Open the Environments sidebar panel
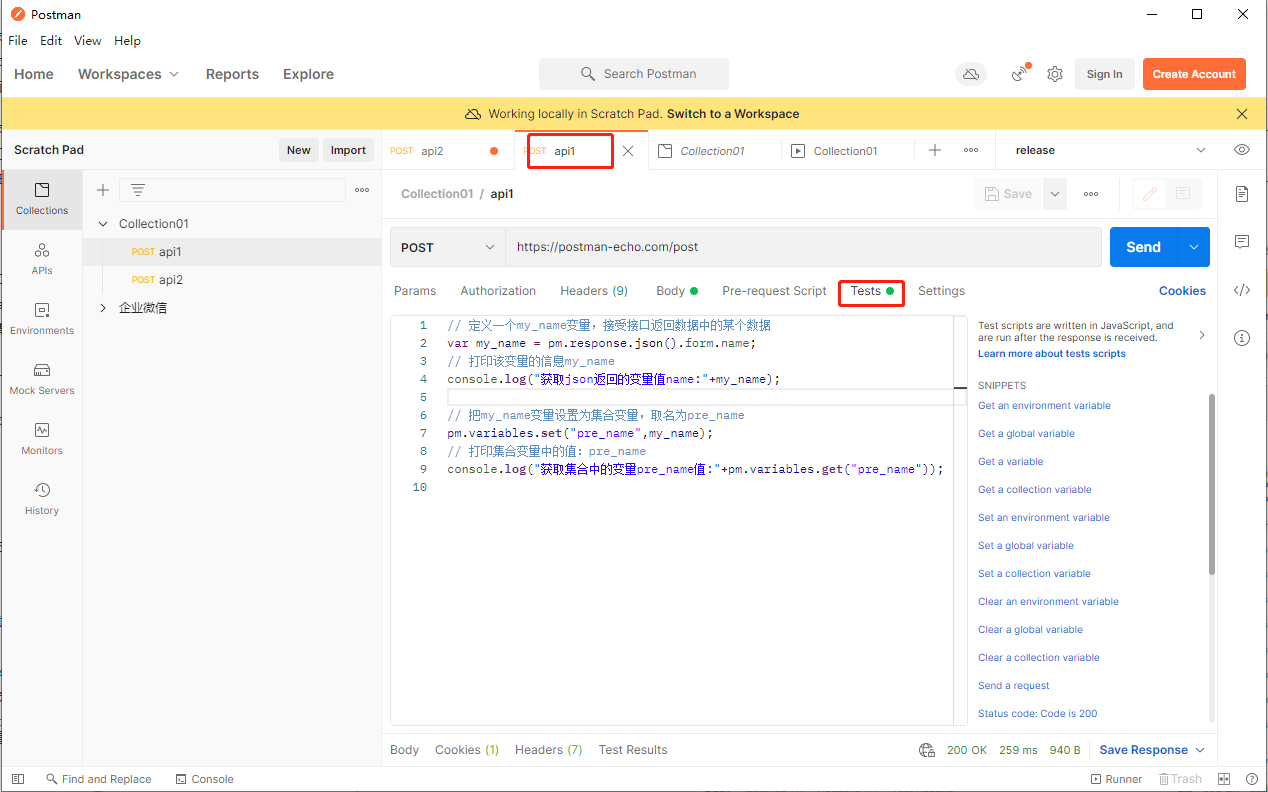The image size is (1268, 792). [42, 319]
